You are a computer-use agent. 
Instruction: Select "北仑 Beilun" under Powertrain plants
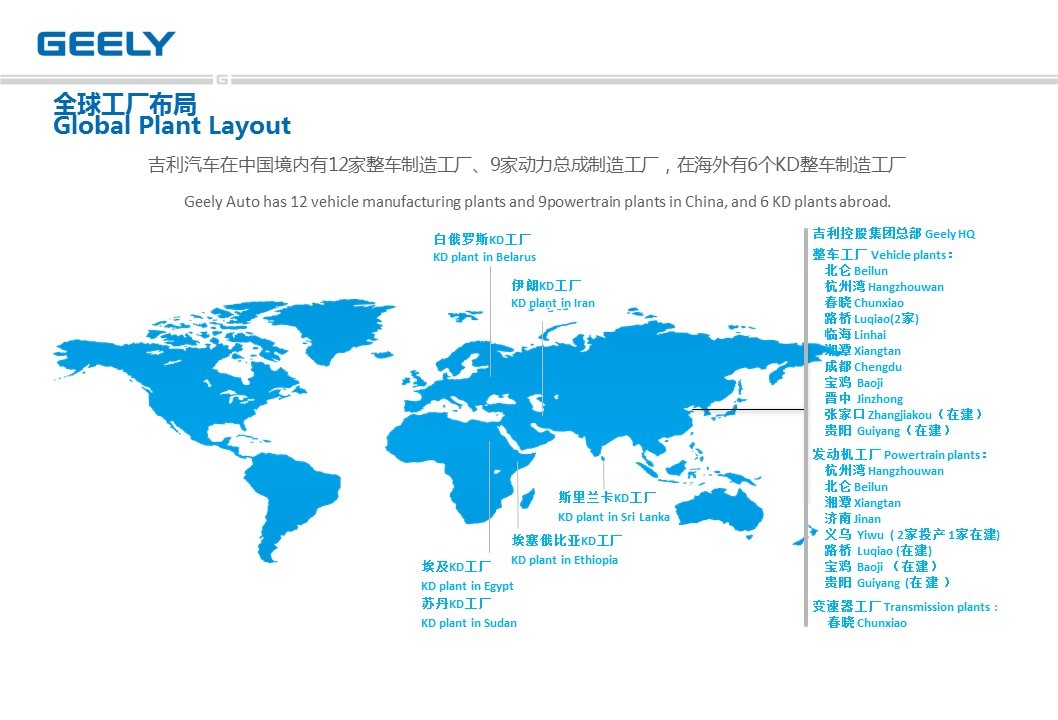(x=856, y=487)
